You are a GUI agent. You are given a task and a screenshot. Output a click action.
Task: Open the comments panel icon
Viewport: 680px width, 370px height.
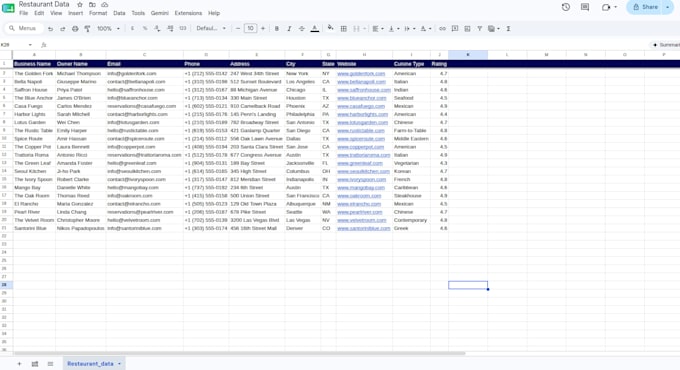point(585,7)
